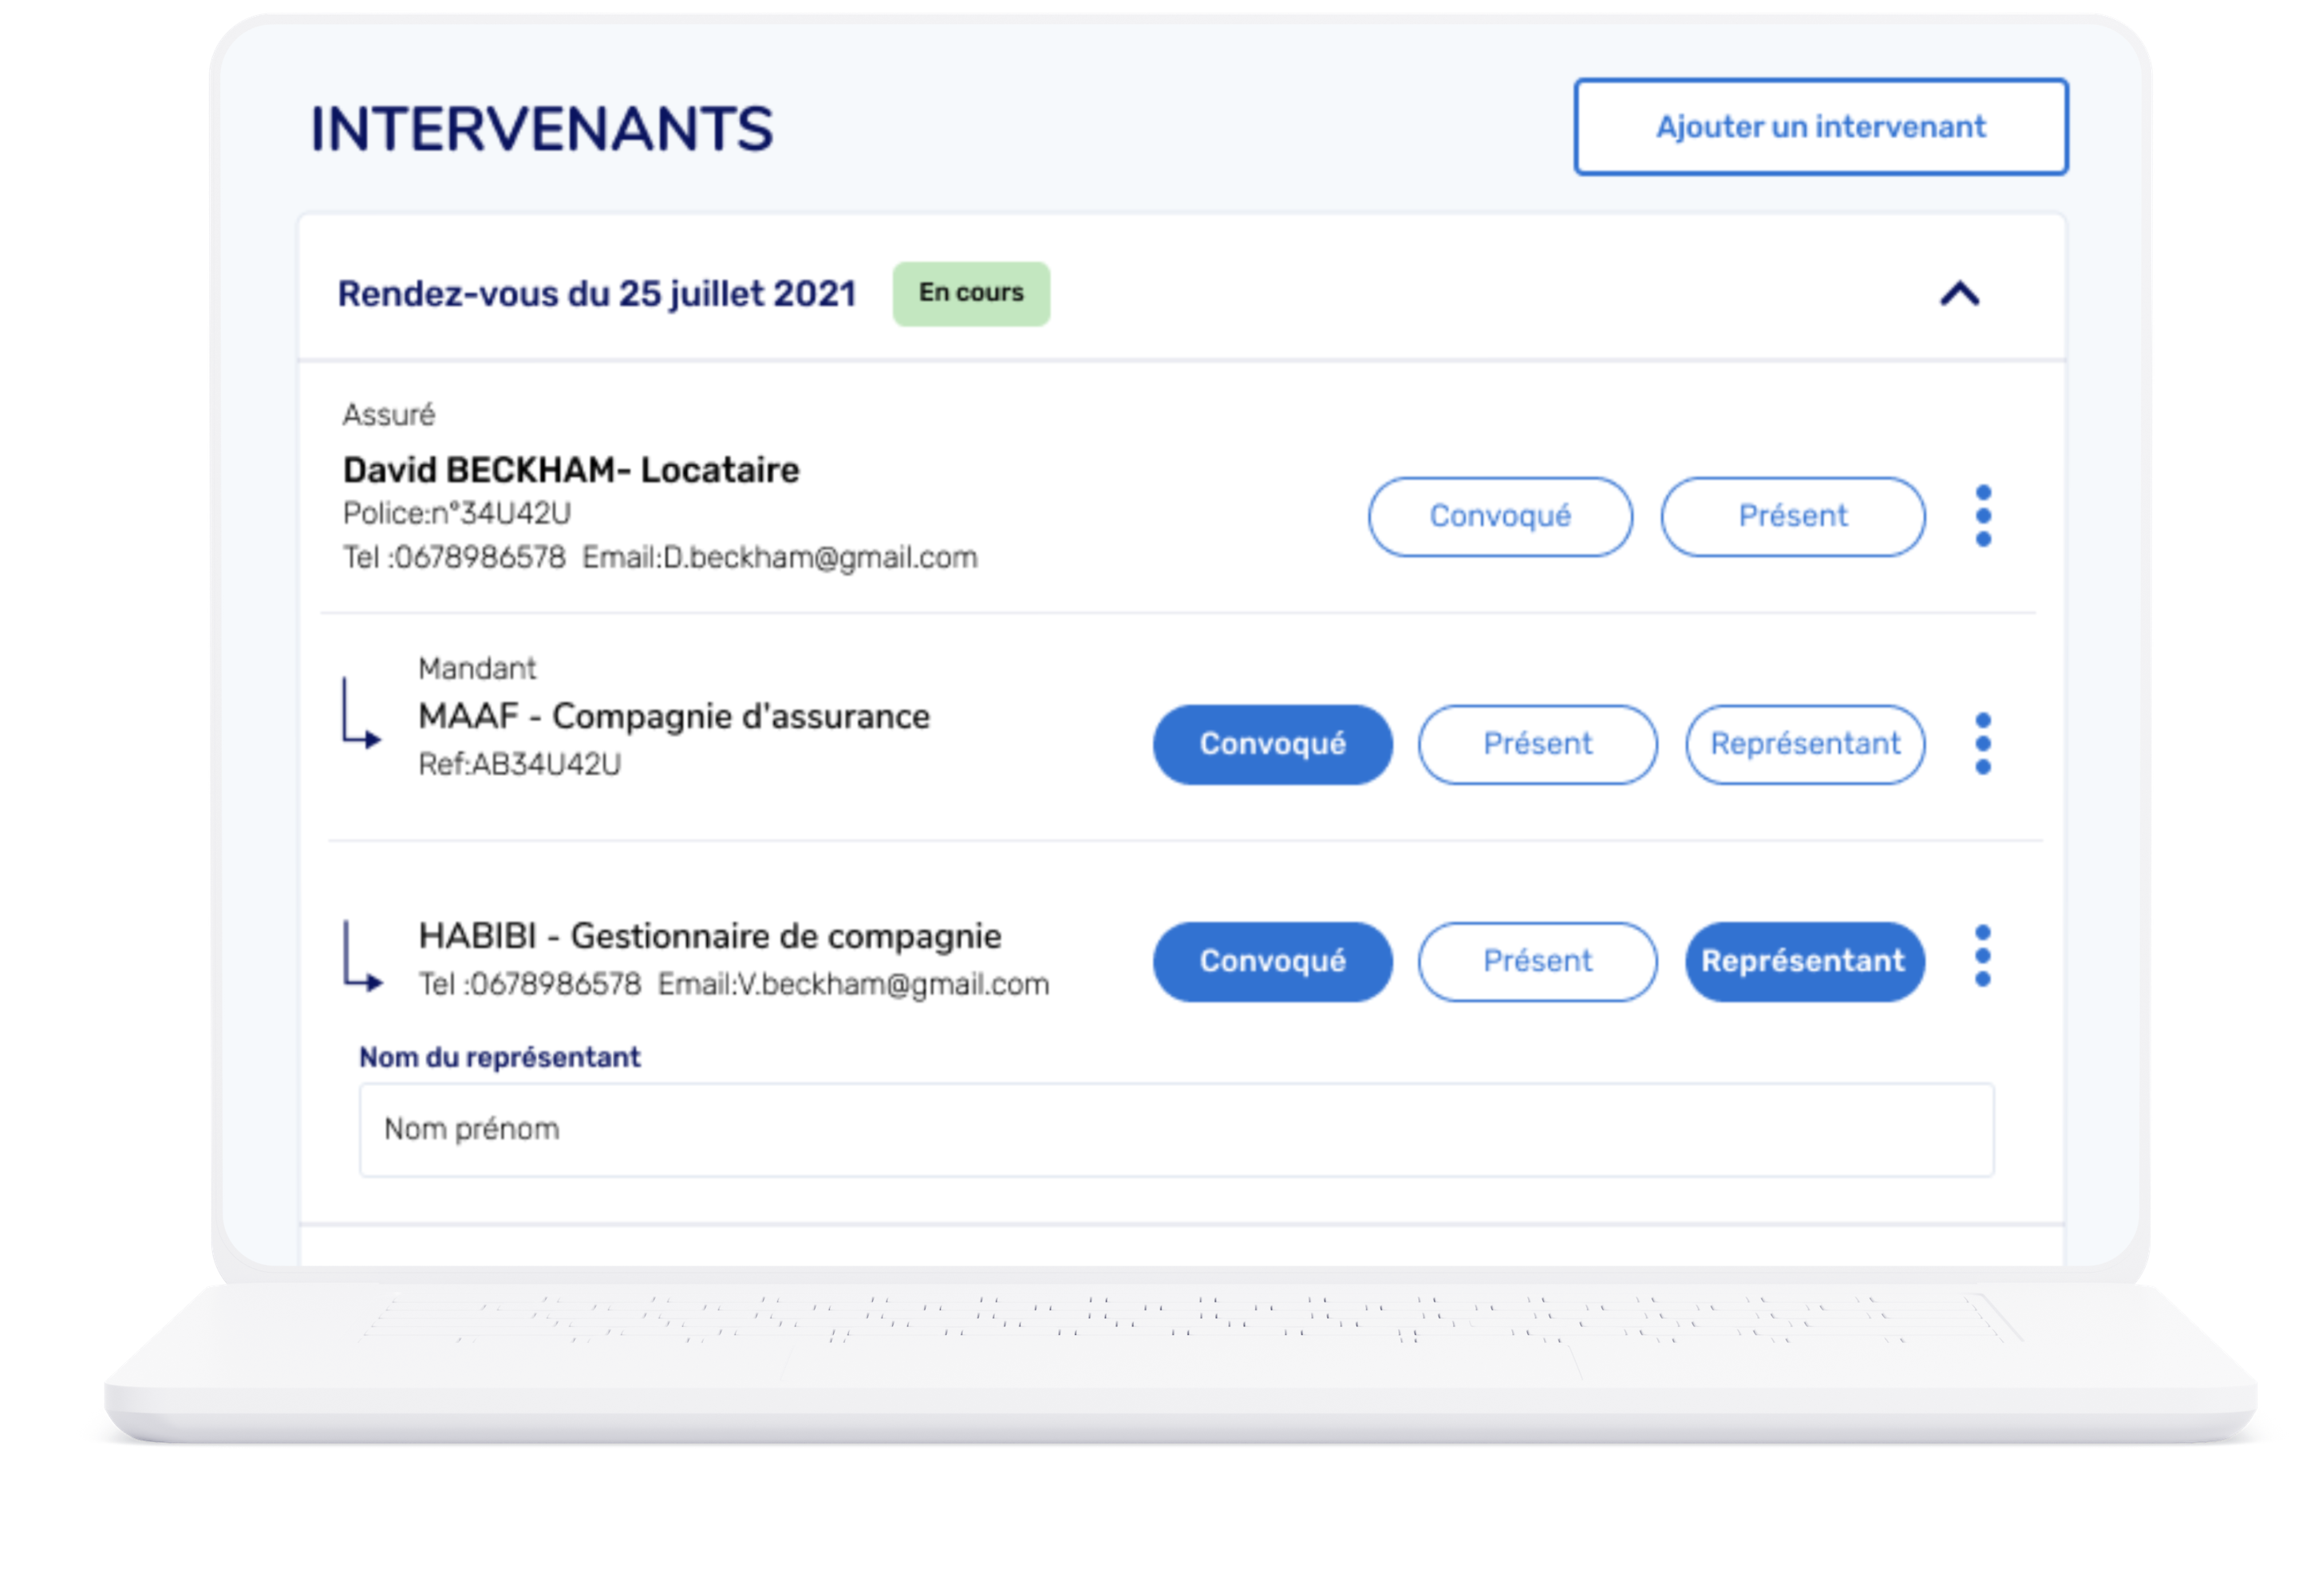Collapse the Rendez-vous du 25 juillet 2021 section
This screenshot has width=2322, height=1596.
[x=1959, y=294]
